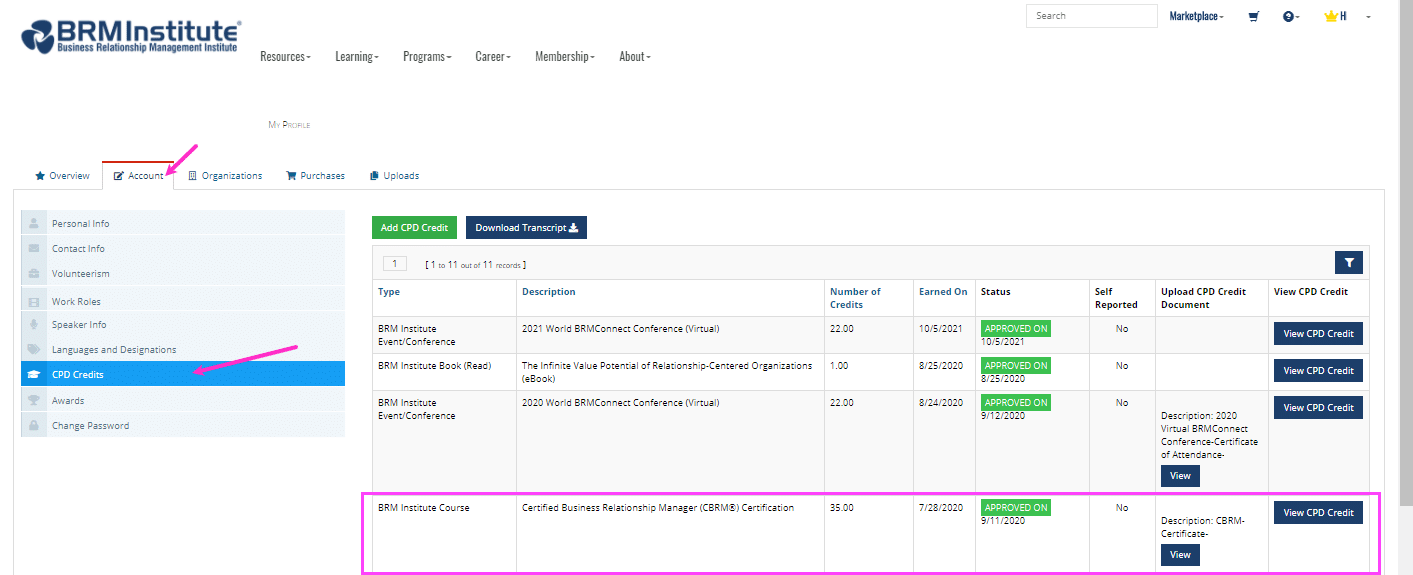Screen dimensions: 1413x575
Task: Sort by the Description column header
Action: (549, 292)
